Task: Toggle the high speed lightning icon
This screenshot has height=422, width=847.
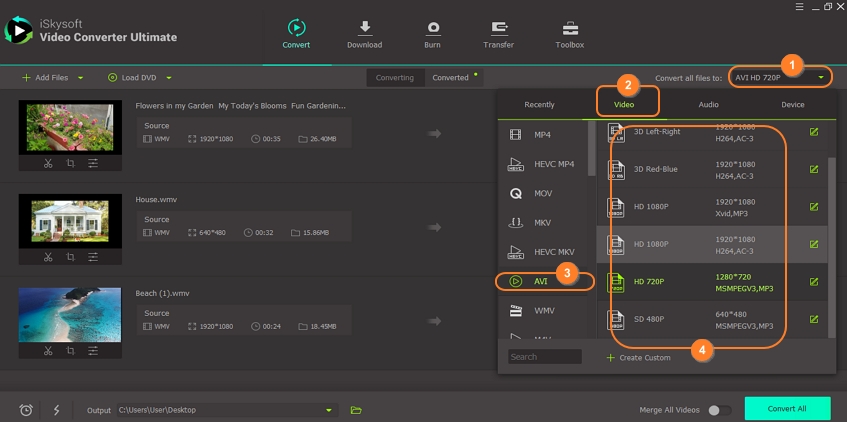Action: [56, 410]
